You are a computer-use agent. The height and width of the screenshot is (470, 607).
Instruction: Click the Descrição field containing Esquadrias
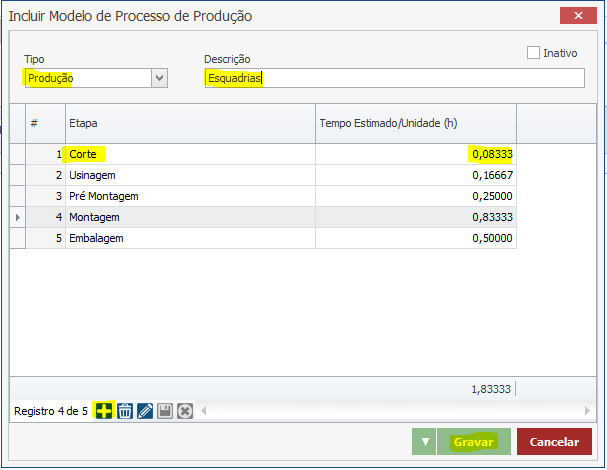(394, 78)
